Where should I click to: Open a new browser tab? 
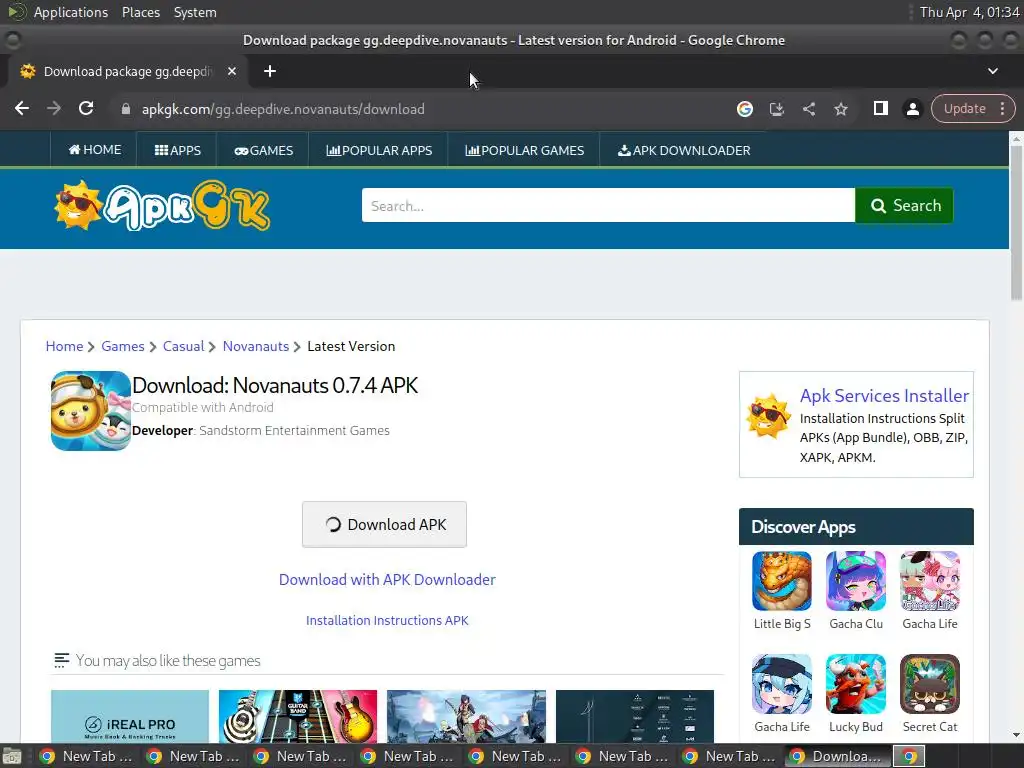[270, 71]
